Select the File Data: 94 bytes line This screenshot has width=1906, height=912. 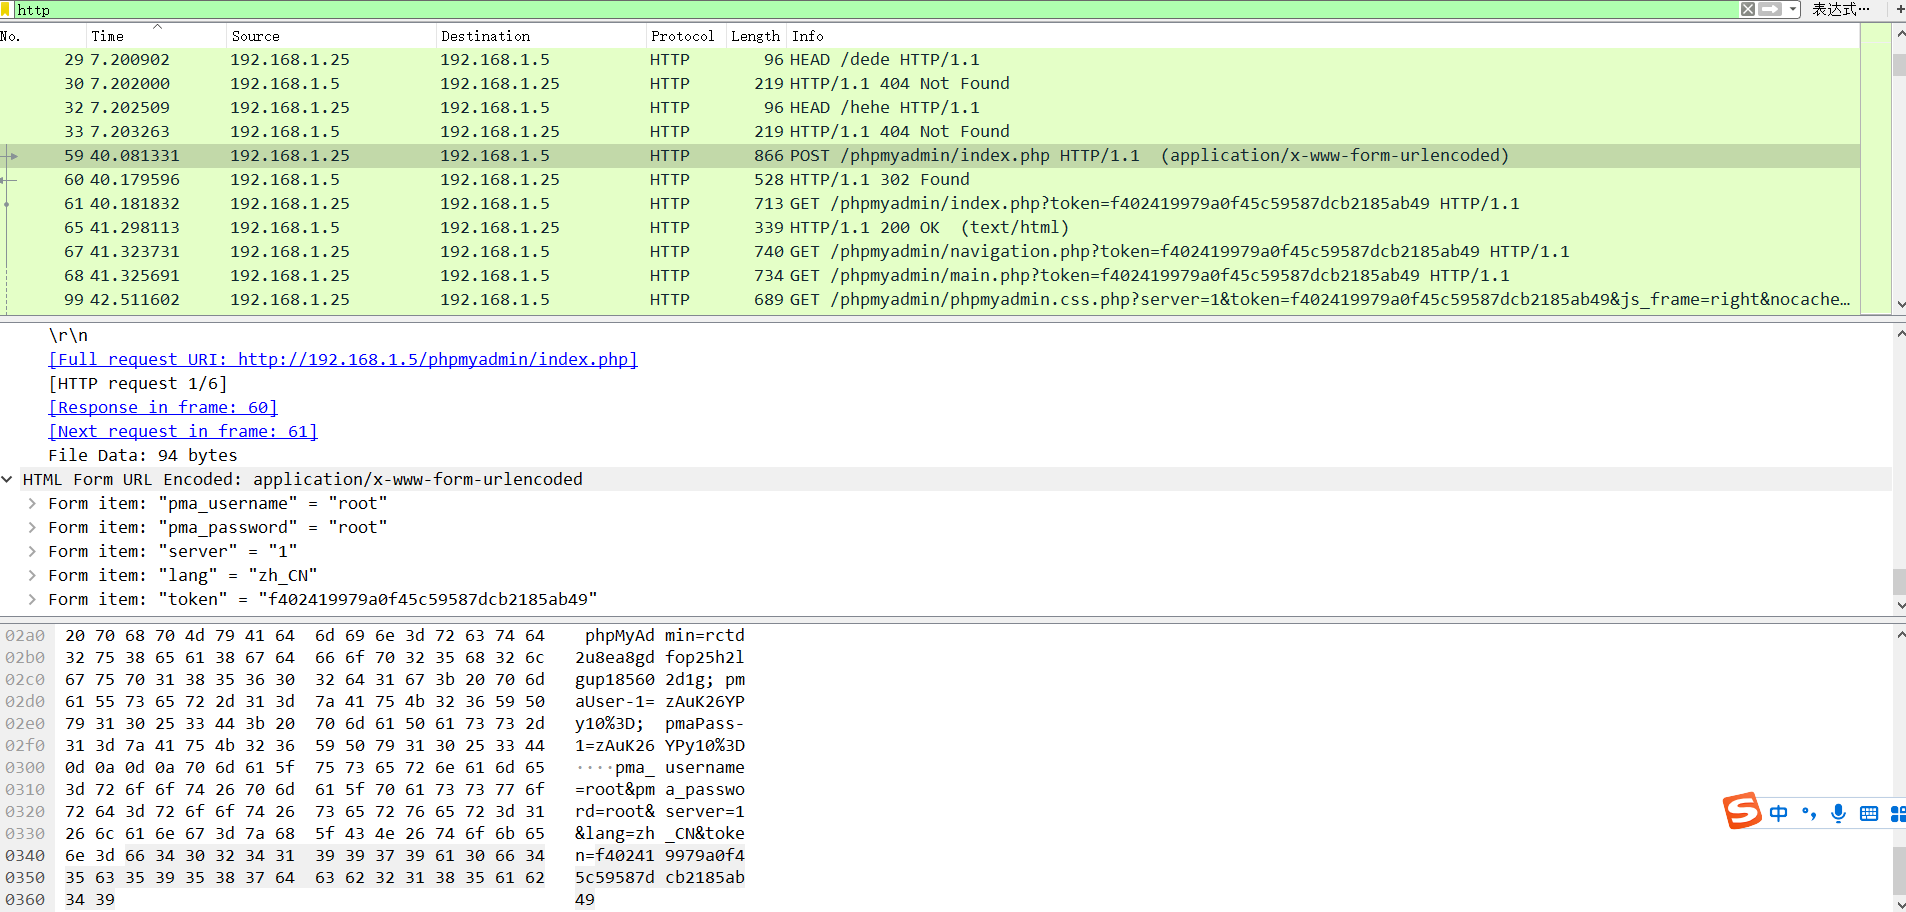143,456
